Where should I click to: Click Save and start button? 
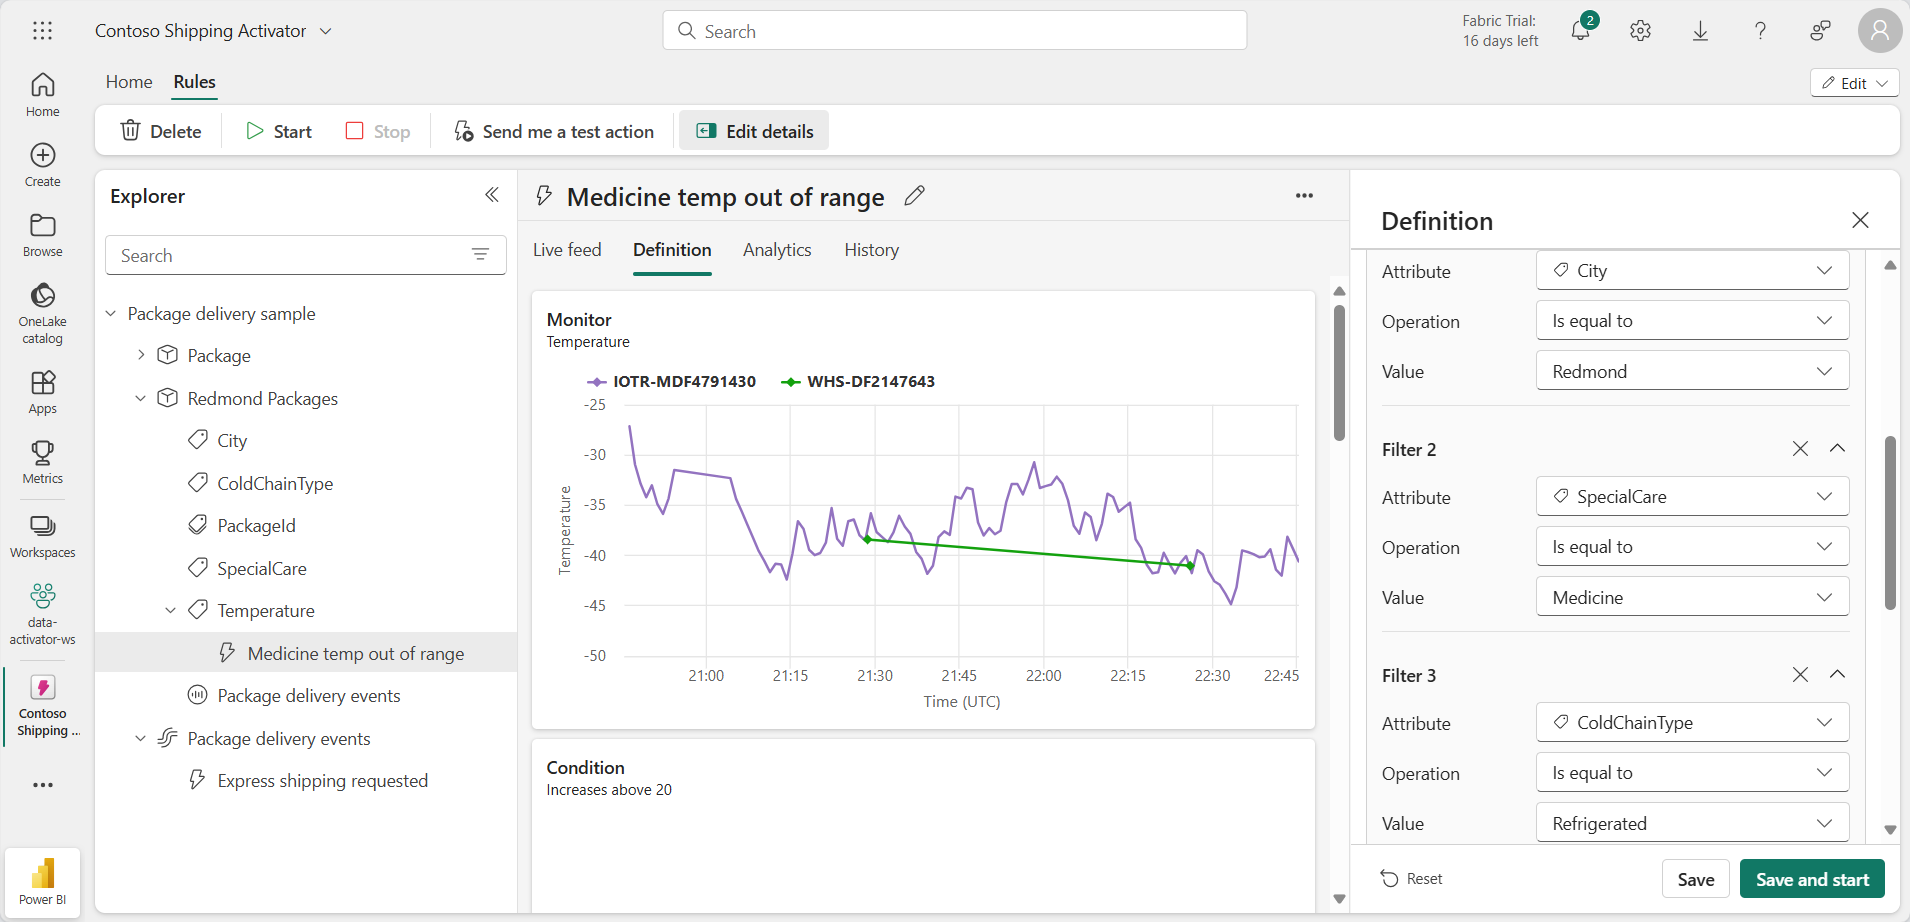coord(1812,879)
